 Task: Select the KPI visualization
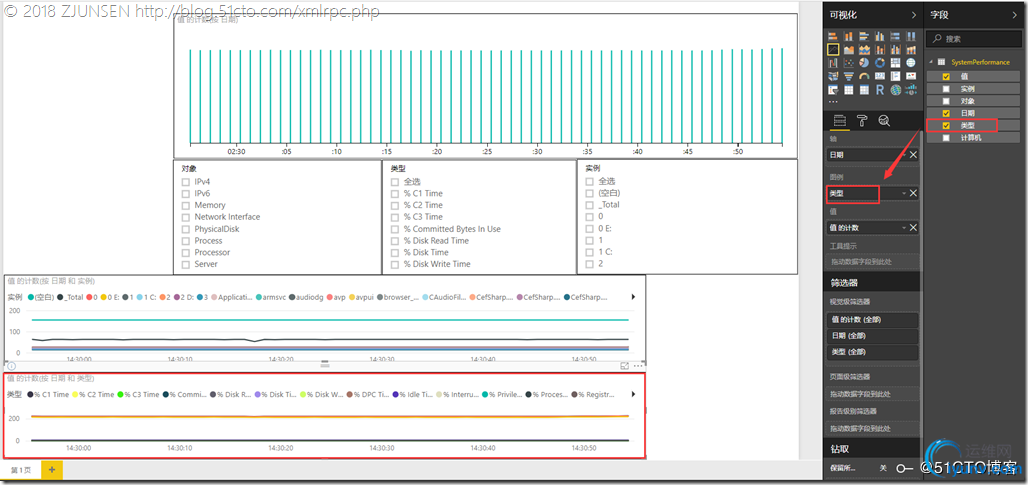click(x=911, y=76)
